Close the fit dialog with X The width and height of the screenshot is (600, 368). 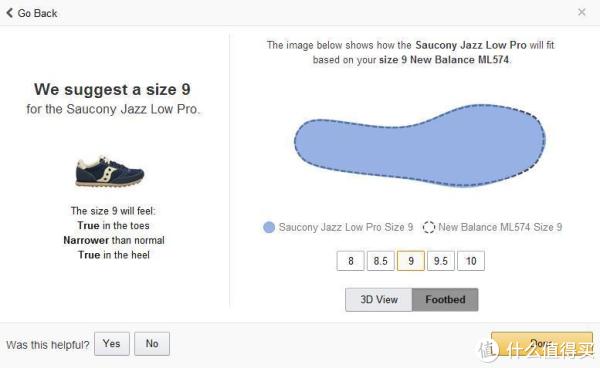582,12
